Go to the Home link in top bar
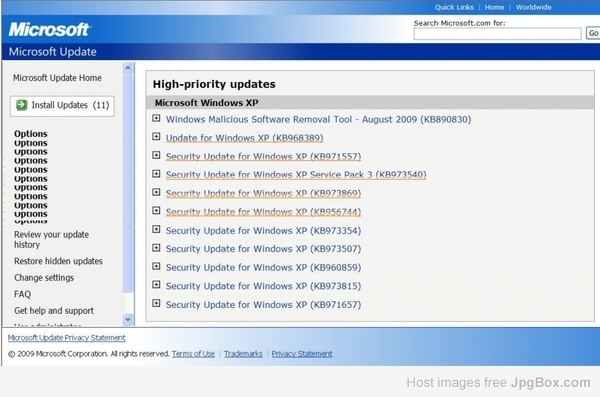The width and height of the screenshot is (600, 397). click(494, 7)
